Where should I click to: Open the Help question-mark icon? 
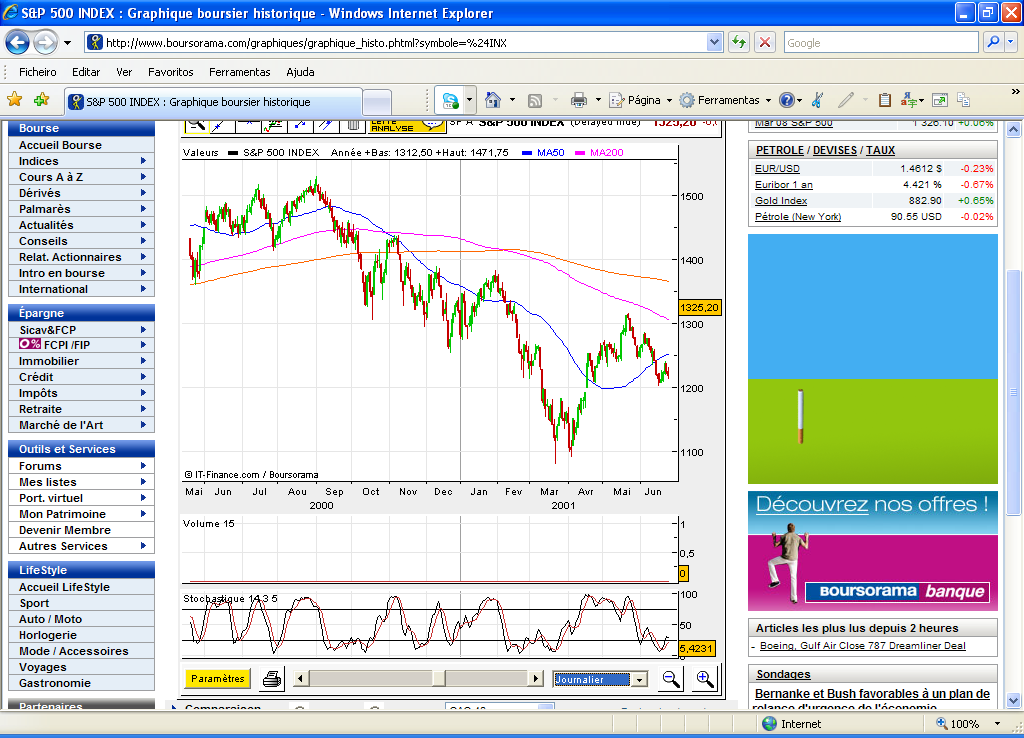(x=787, y=100)
